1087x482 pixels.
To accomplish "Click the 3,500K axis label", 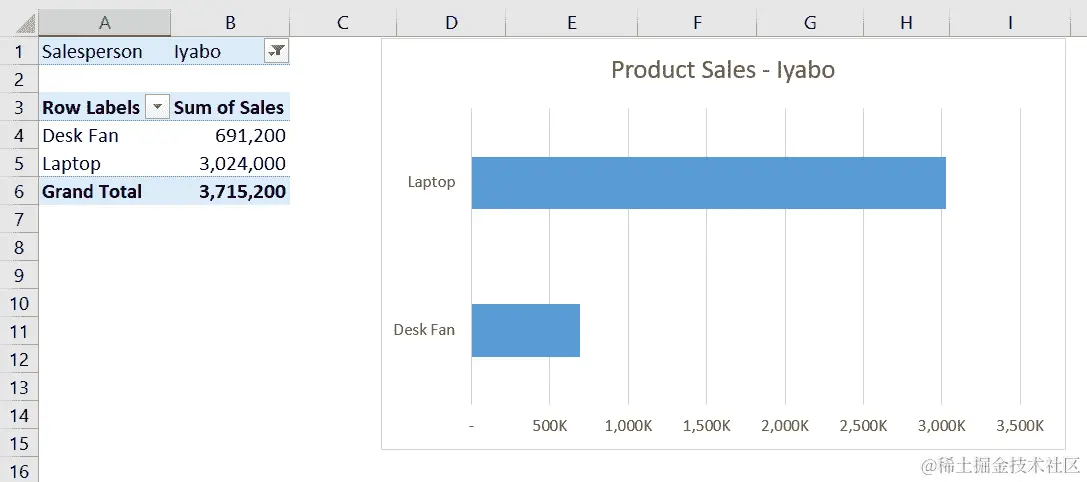I will pos(1020,426).
